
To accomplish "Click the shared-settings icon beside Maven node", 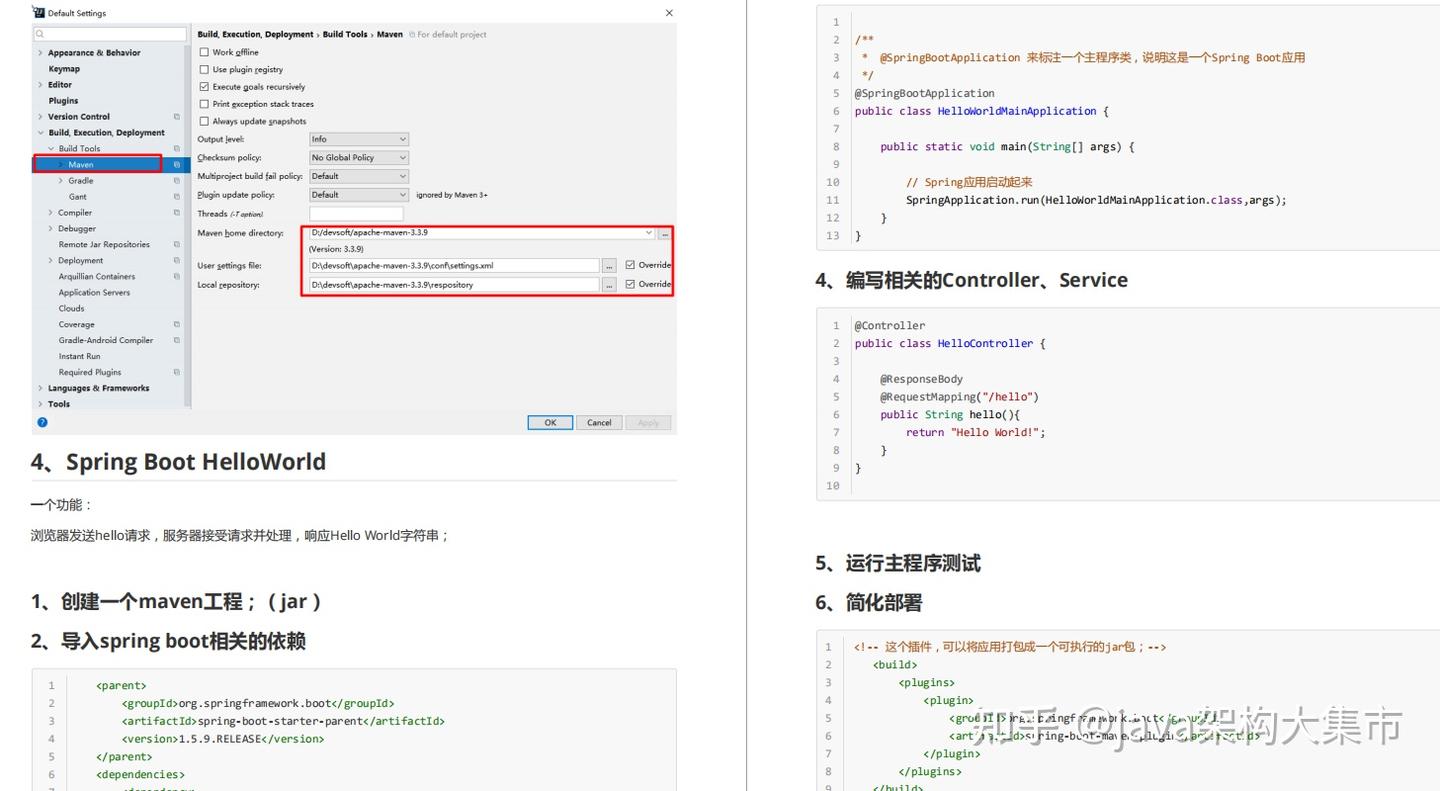I will pos(176,164).
